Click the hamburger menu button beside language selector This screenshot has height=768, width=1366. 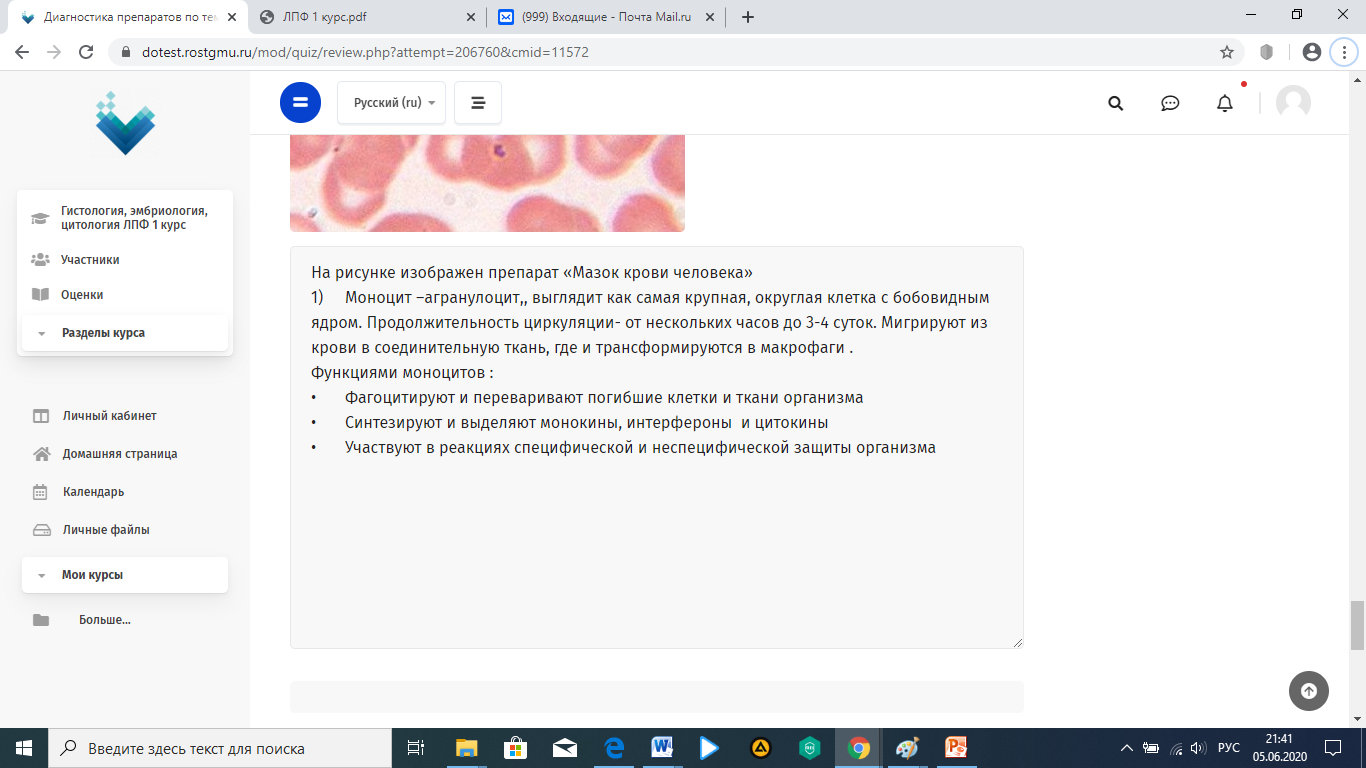pyautogui.click(x=478, y=103)
